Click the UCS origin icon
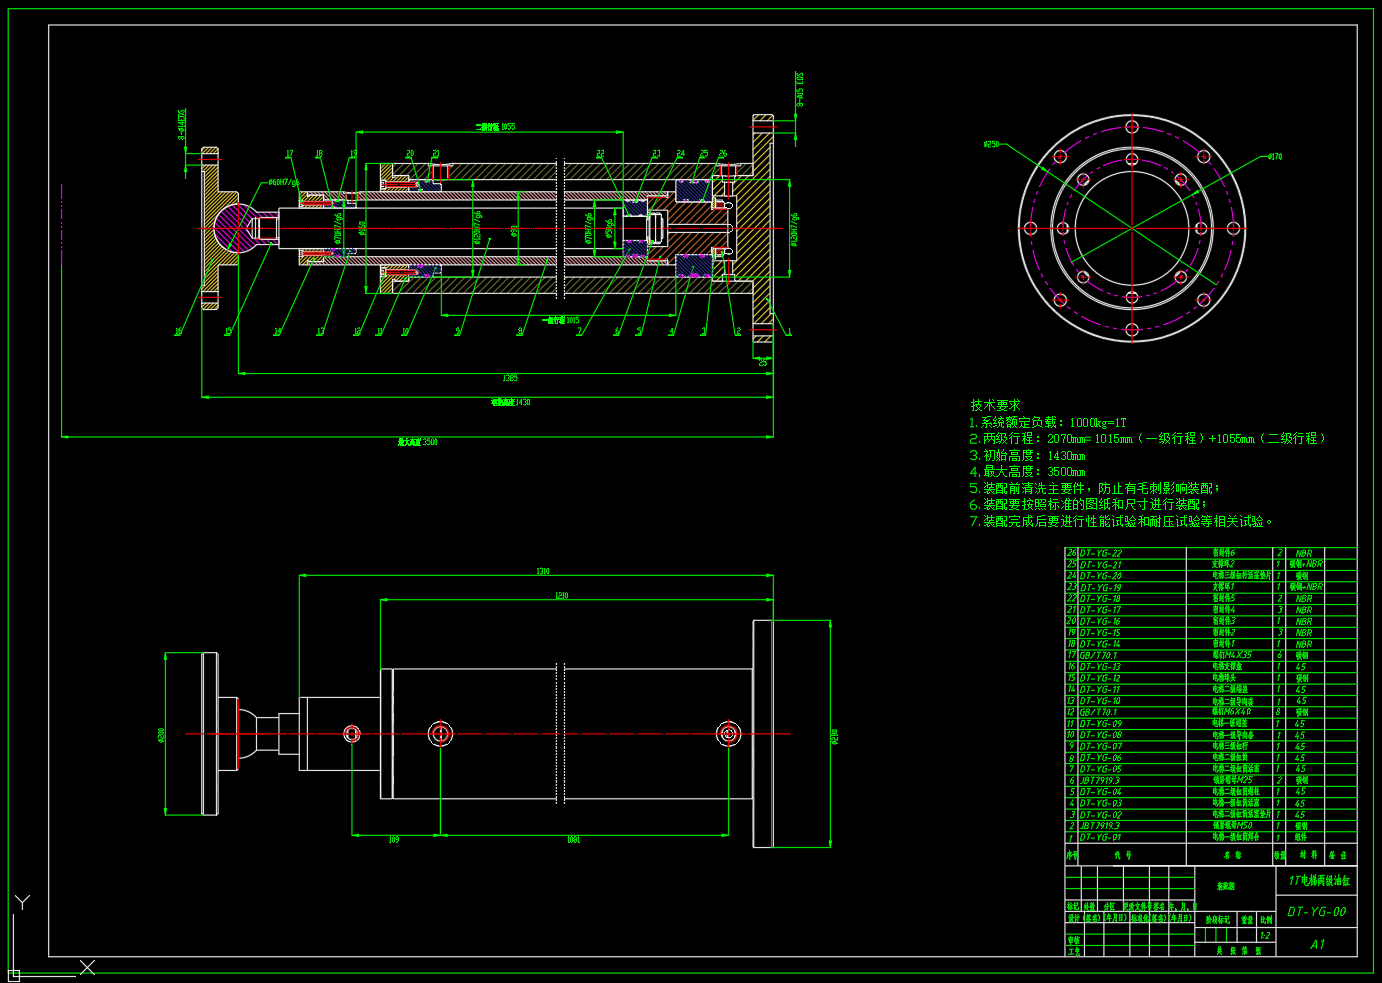 coord(14,974)
